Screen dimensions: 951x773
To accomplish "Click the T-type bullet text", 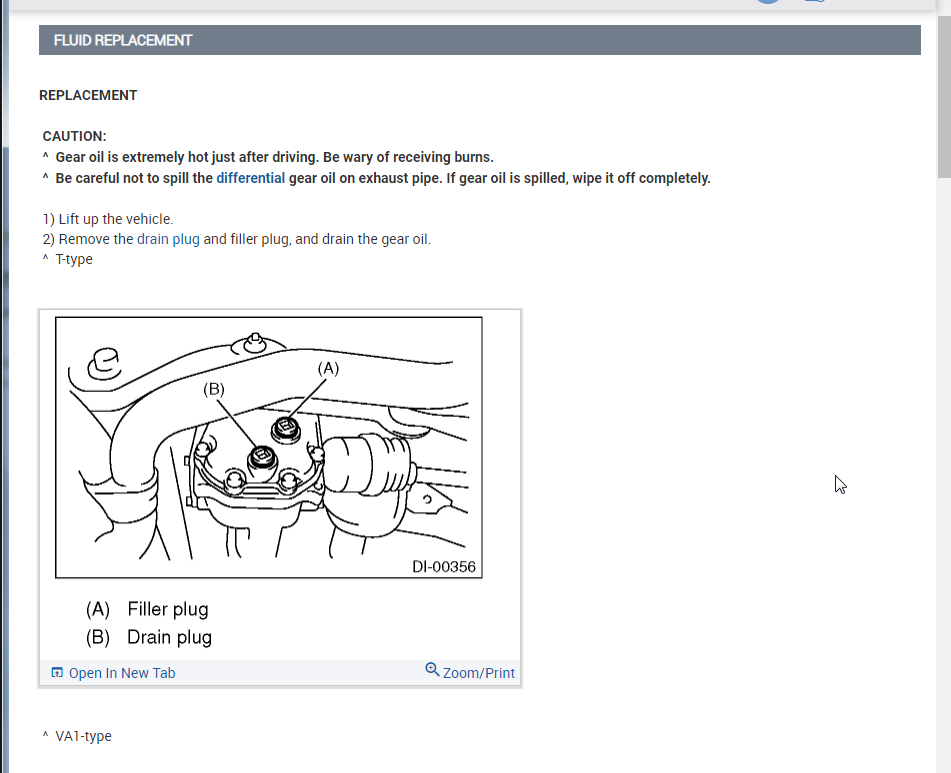I will [74, 259].
